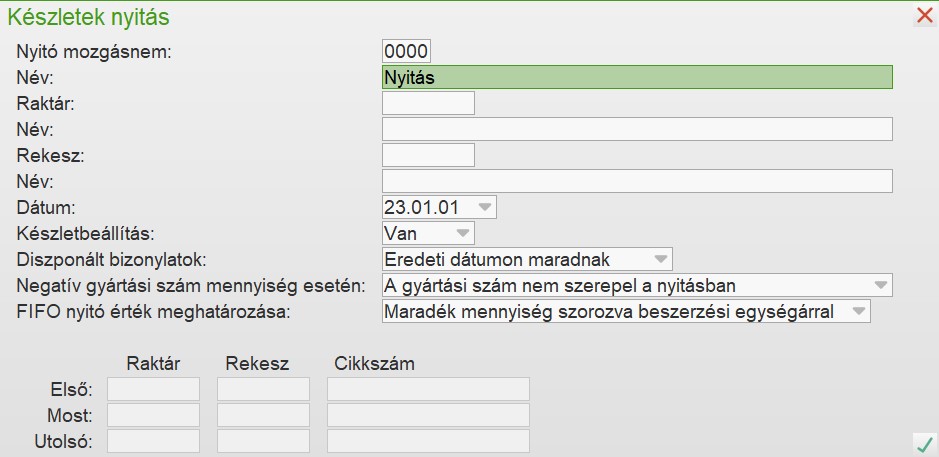The height and width of the screenshot is (457, 939).
Task: Click the Első Rekesz box
Action: pyautogui.click(x=263, y=389)
